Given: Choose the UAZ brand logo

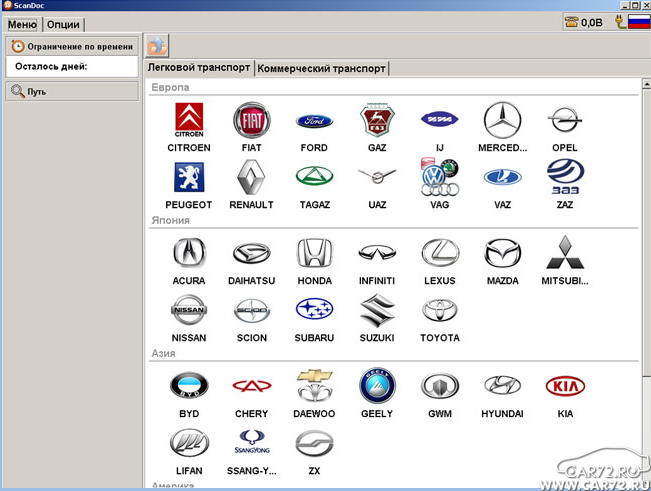Looking at the screenshot, I should pyautogui.click(x=377, y=176).
